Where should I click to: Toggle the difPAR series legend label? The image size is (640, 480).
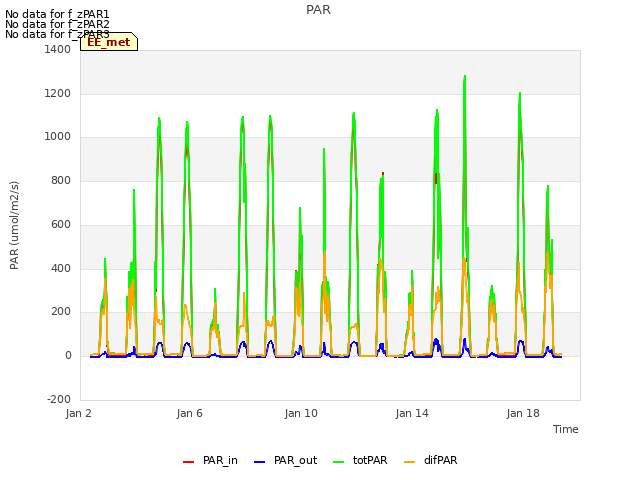tap(440, 460)
